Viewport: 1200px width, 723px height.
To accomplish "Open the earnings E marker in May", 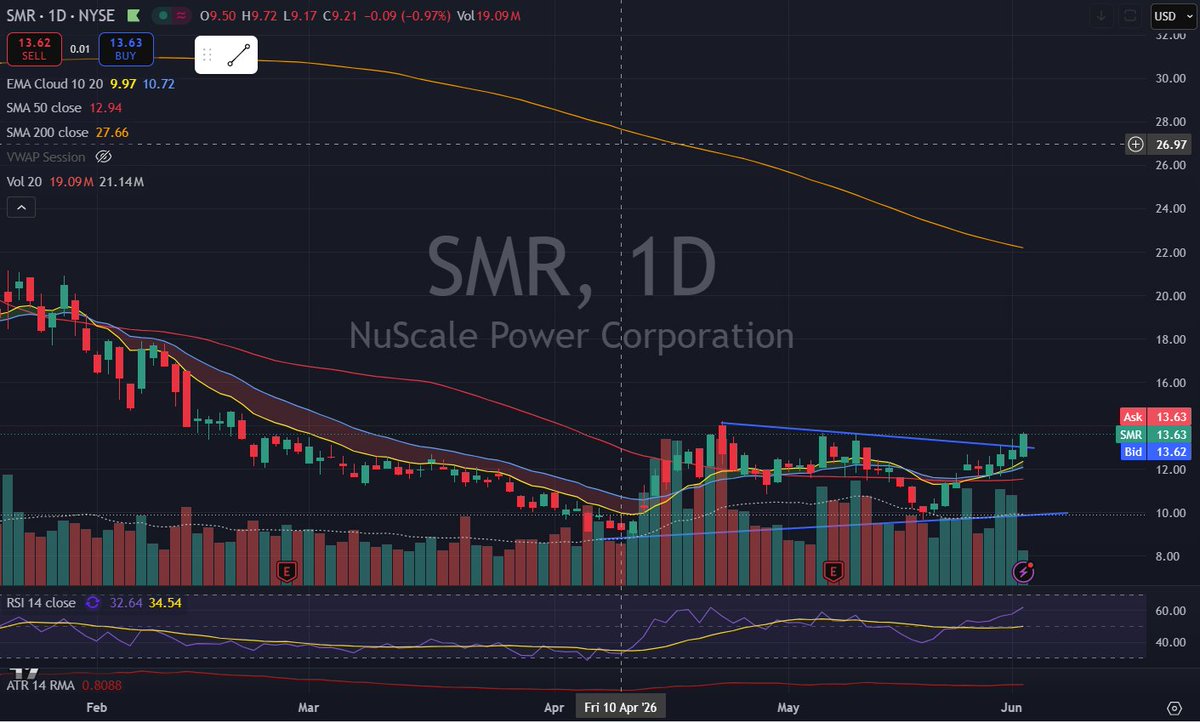I will pyautogui.click(x=832, y=571).
